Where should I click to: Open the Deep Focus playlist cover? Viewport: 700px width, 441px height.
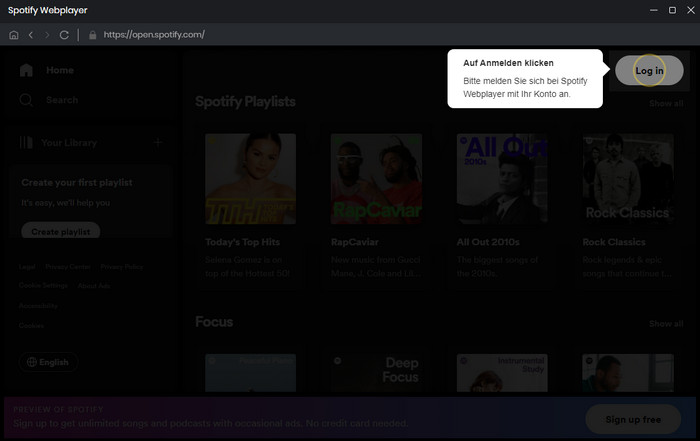point(376,373)
